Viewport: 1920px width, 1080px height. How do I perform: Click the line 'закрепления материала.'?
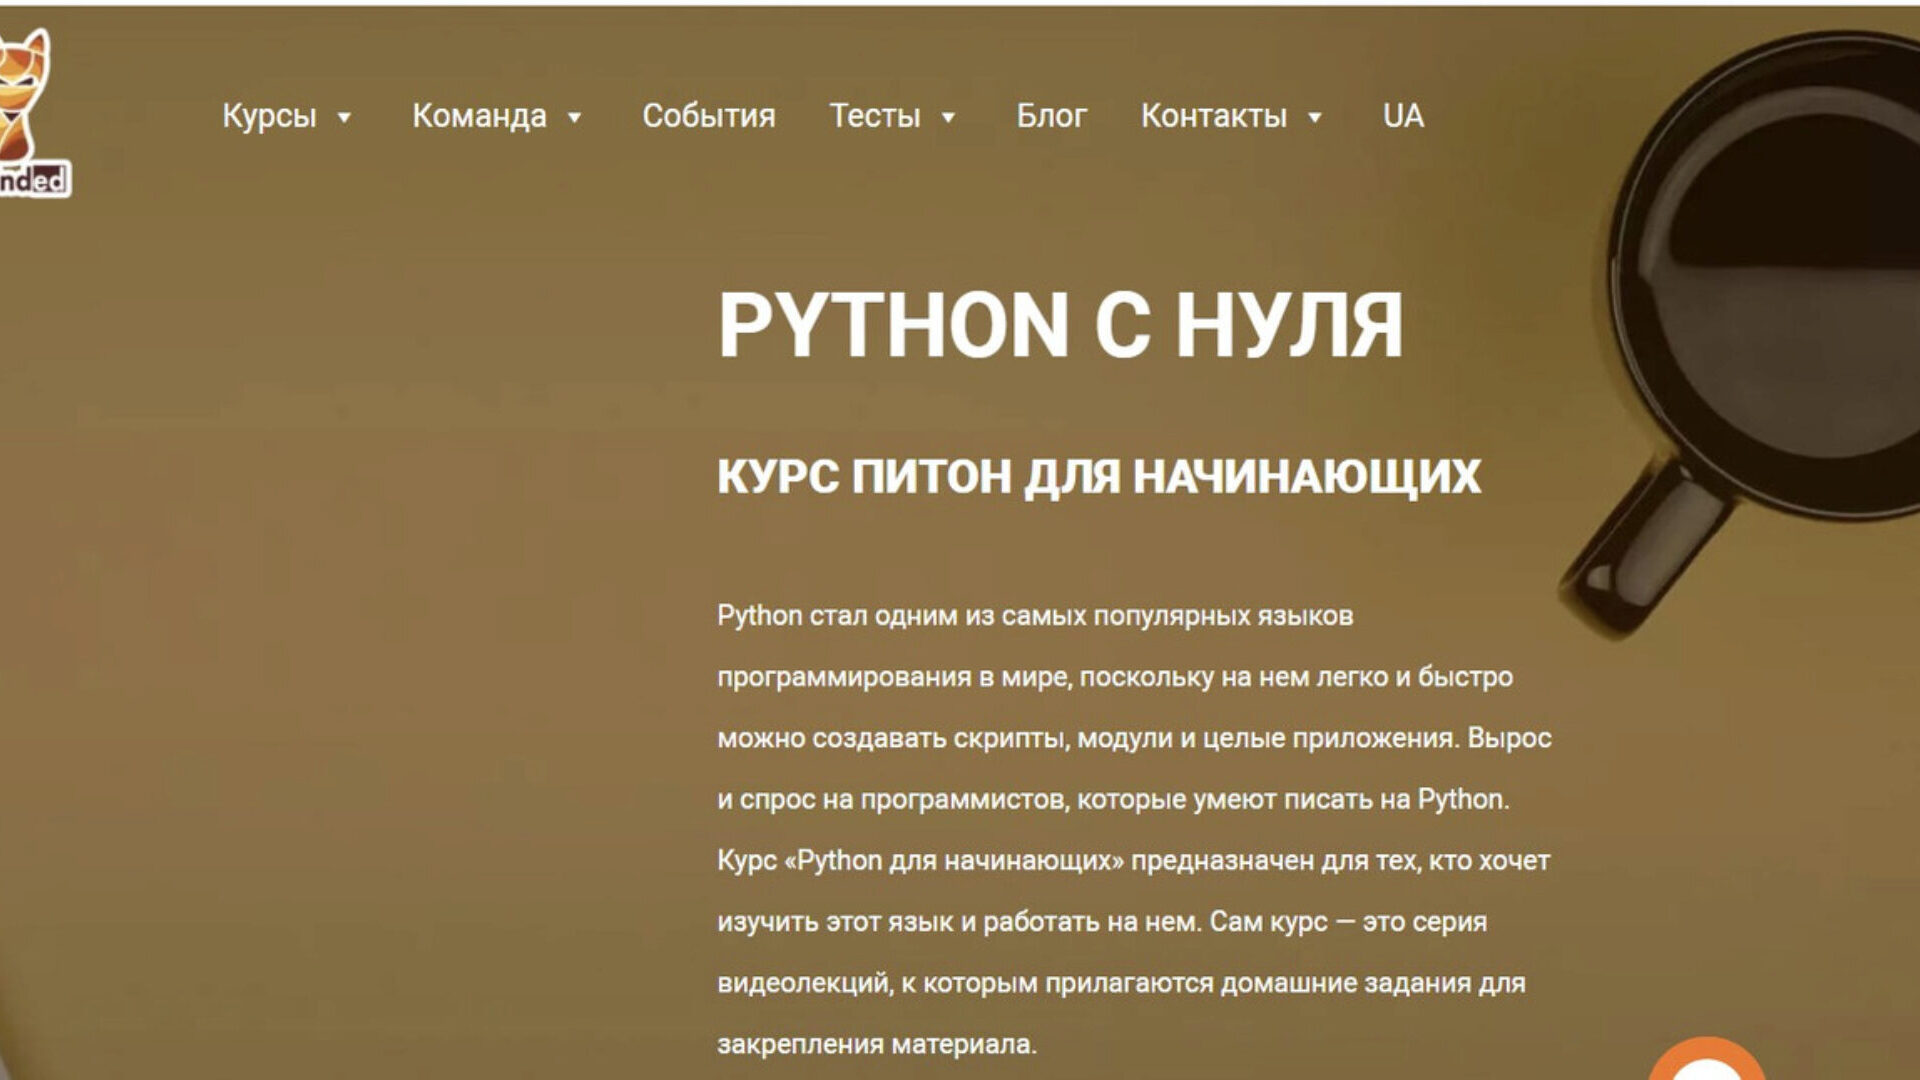[x=876, y=1045]
